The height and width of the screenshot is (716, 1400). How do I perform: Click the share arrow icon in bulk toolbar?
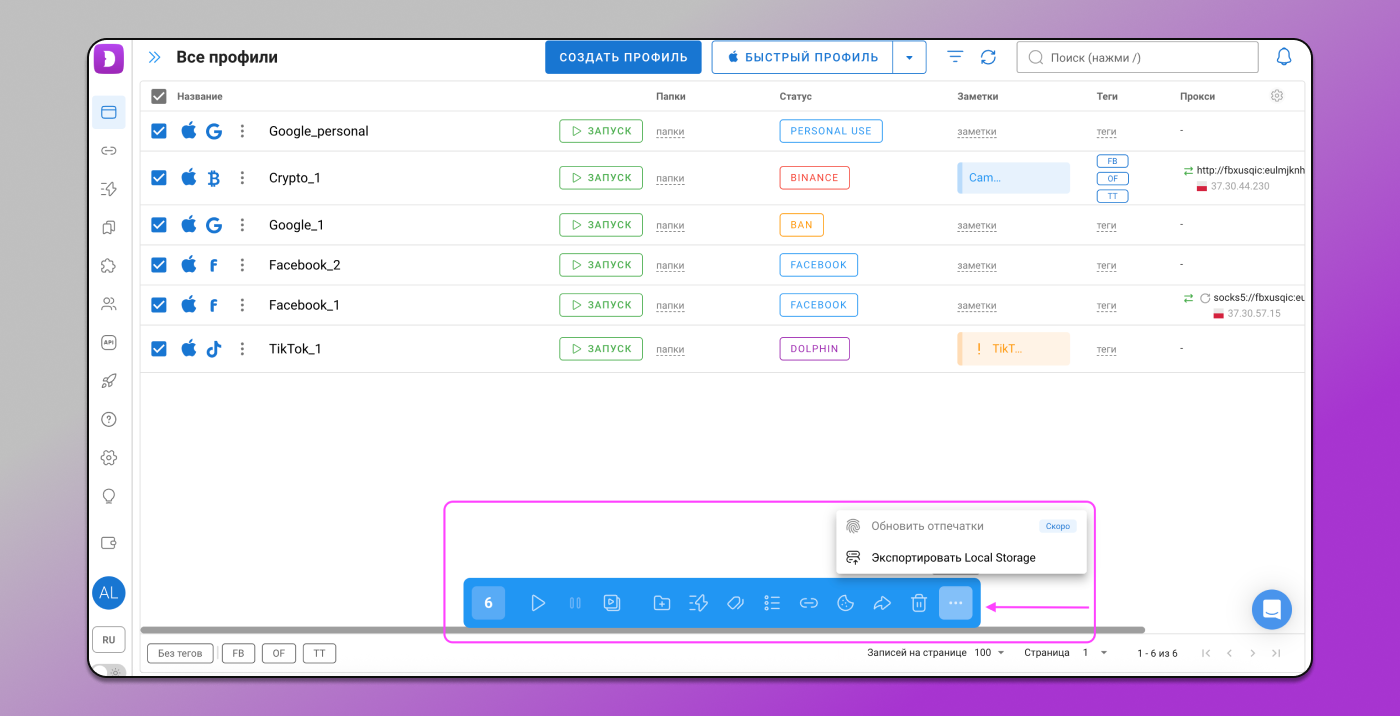tap(882, 603)
